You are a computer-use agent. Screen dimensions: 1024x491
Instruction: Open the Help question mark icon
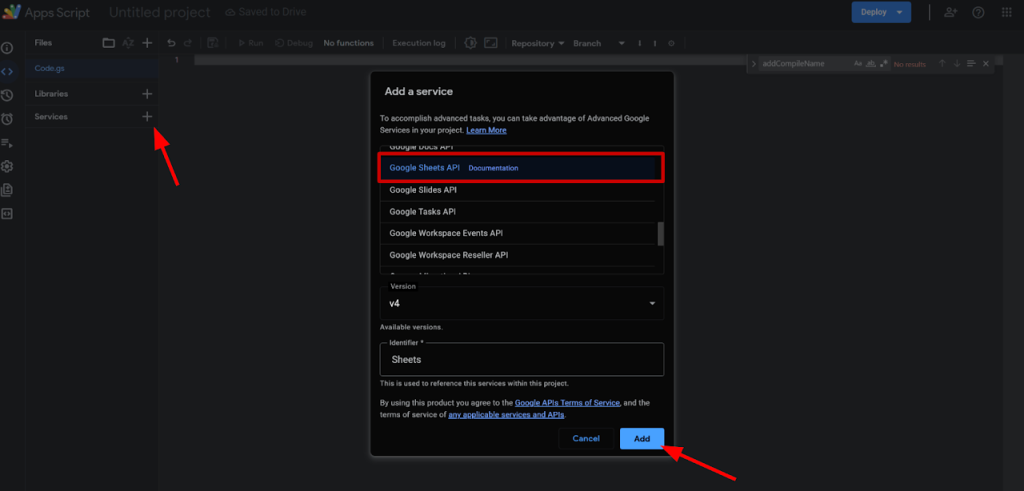(x=978, y=13)
